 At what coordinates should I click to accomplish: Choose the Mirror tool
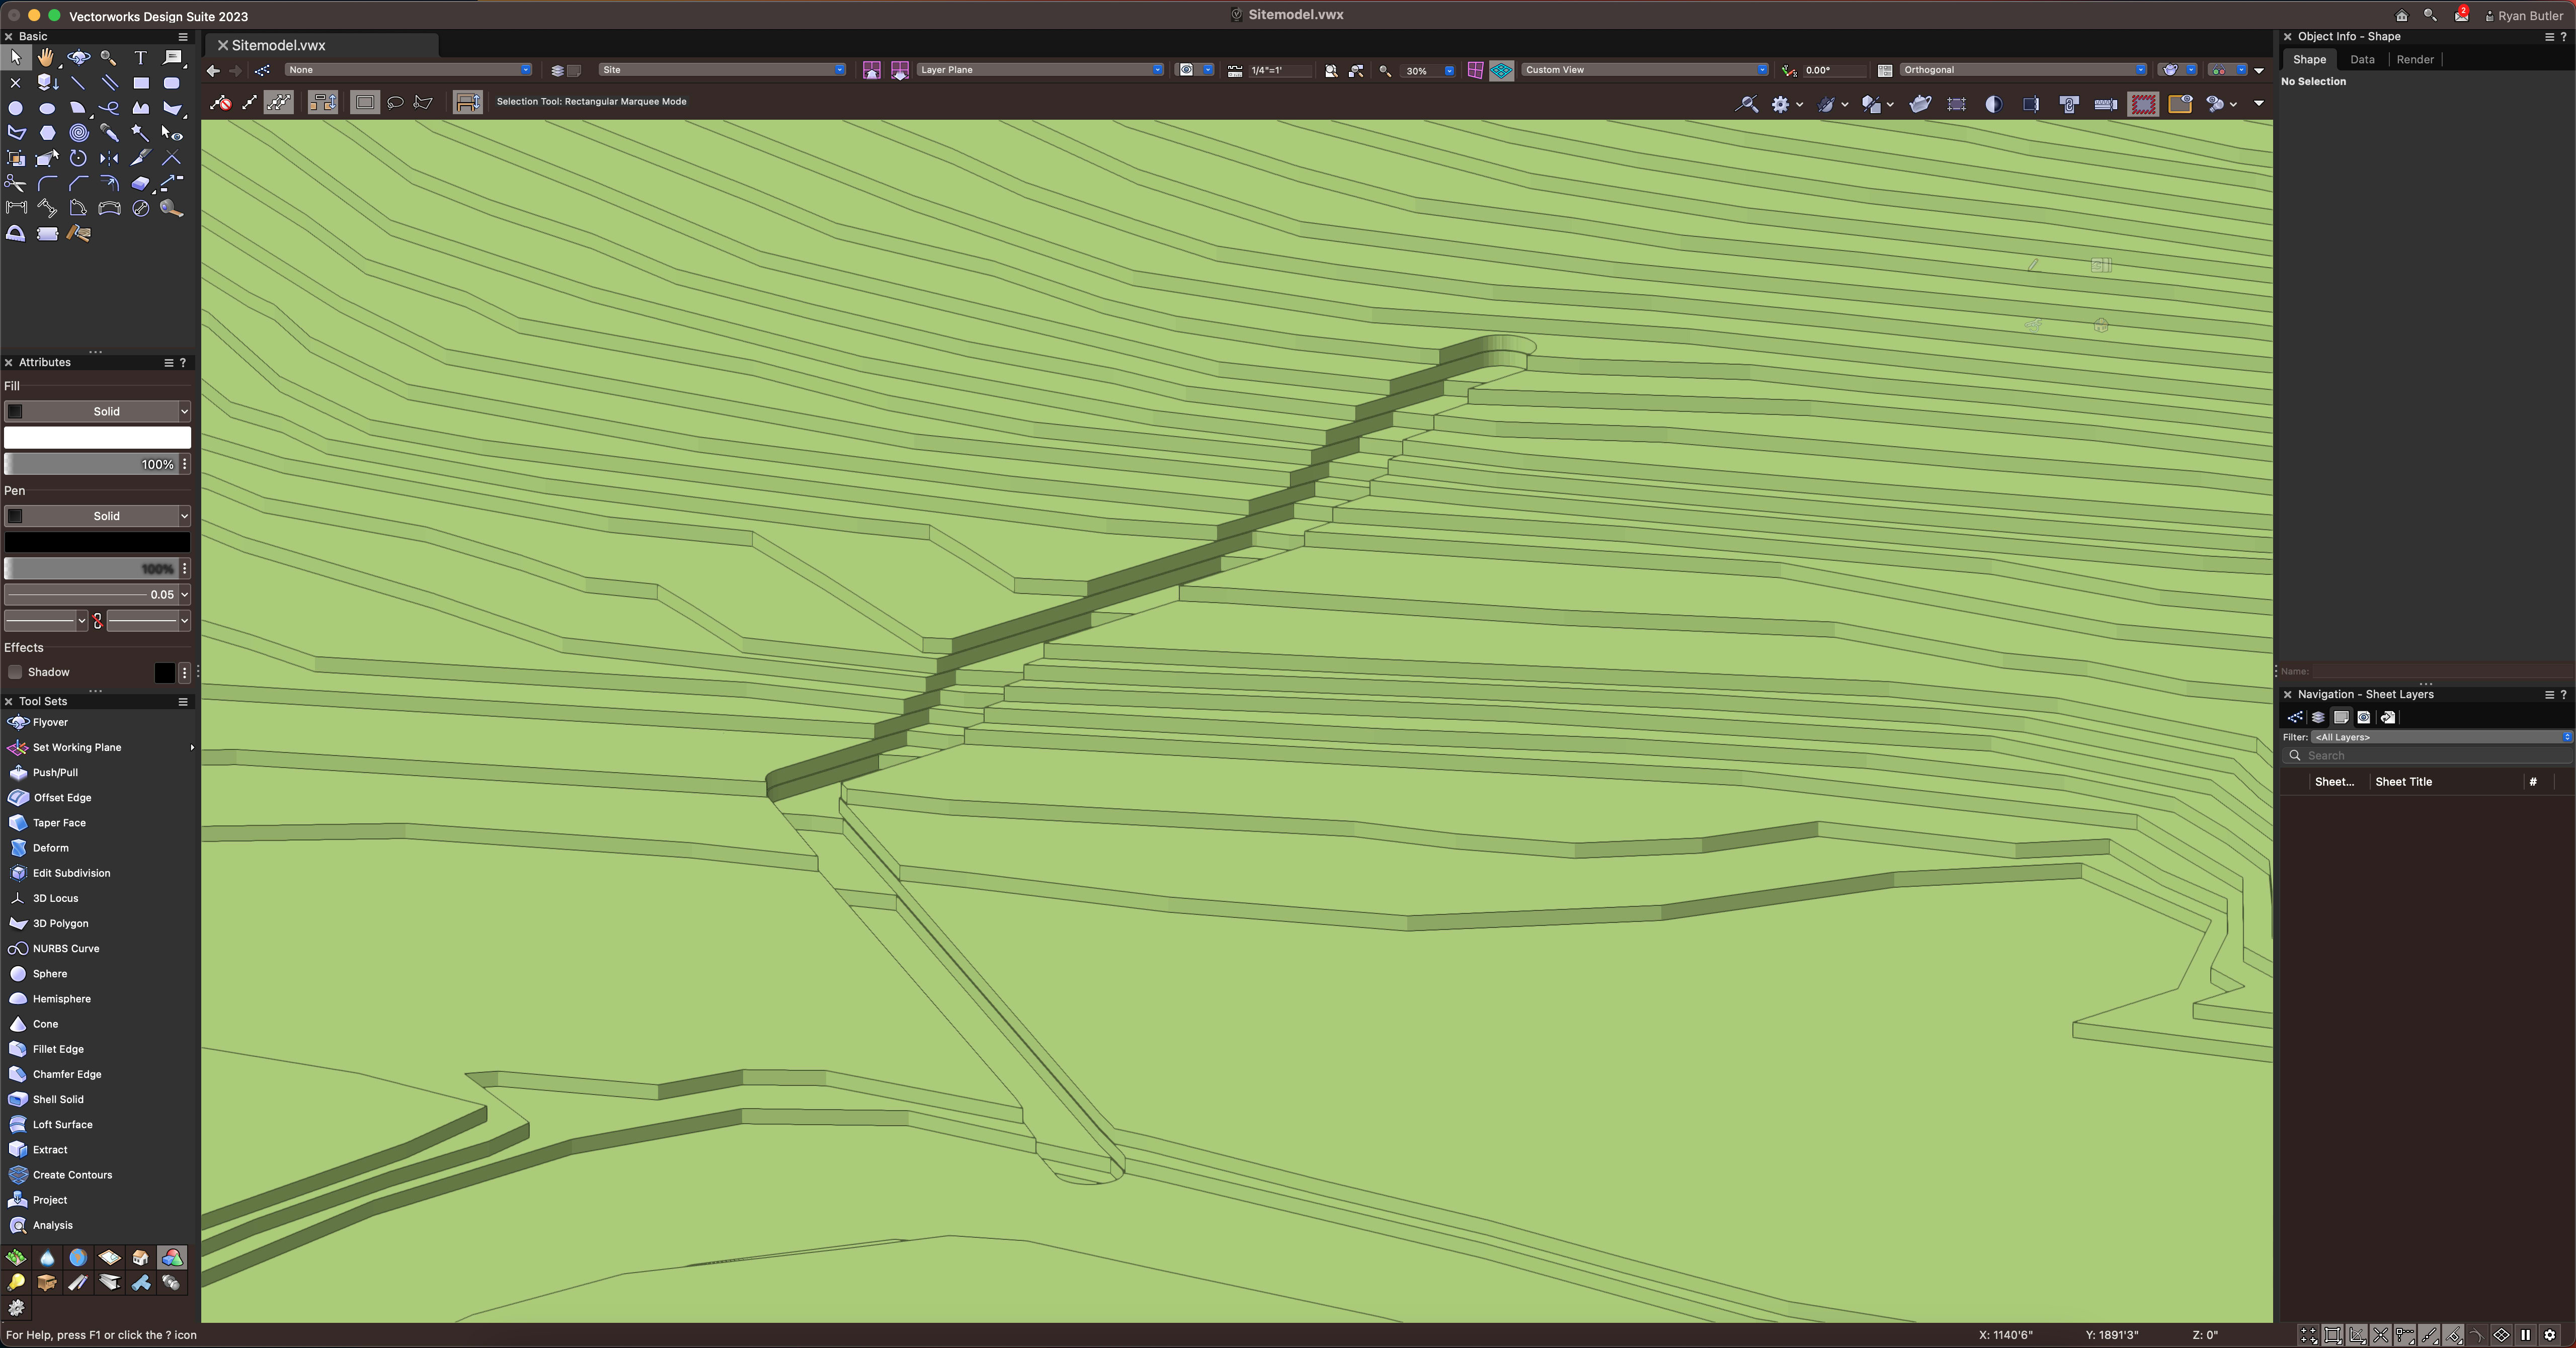109,157
